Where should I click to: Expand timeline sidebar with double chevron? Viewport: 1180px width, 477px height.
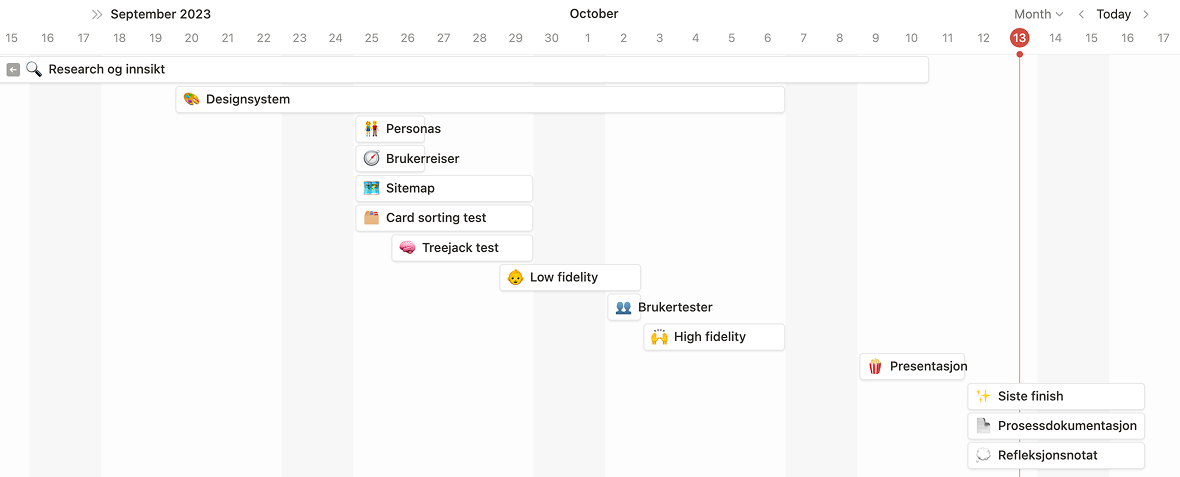(97, 14)
